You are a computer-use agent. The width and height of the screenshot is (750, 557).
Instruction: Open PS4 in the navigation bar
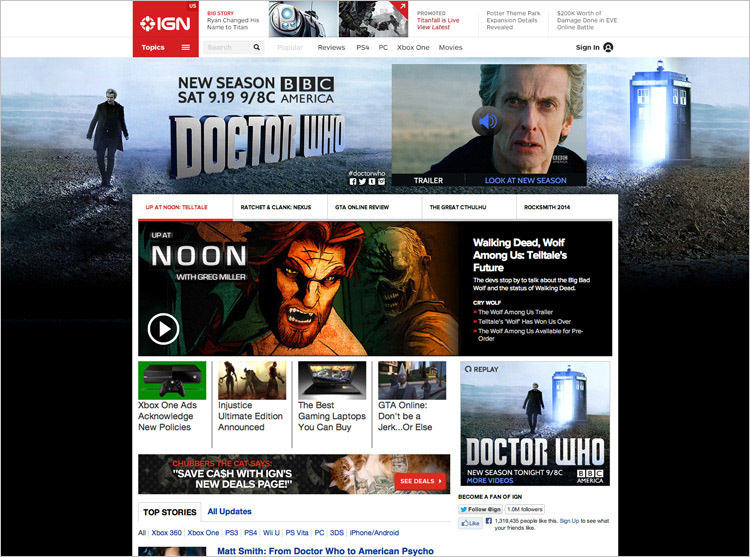tap(363, 47)
